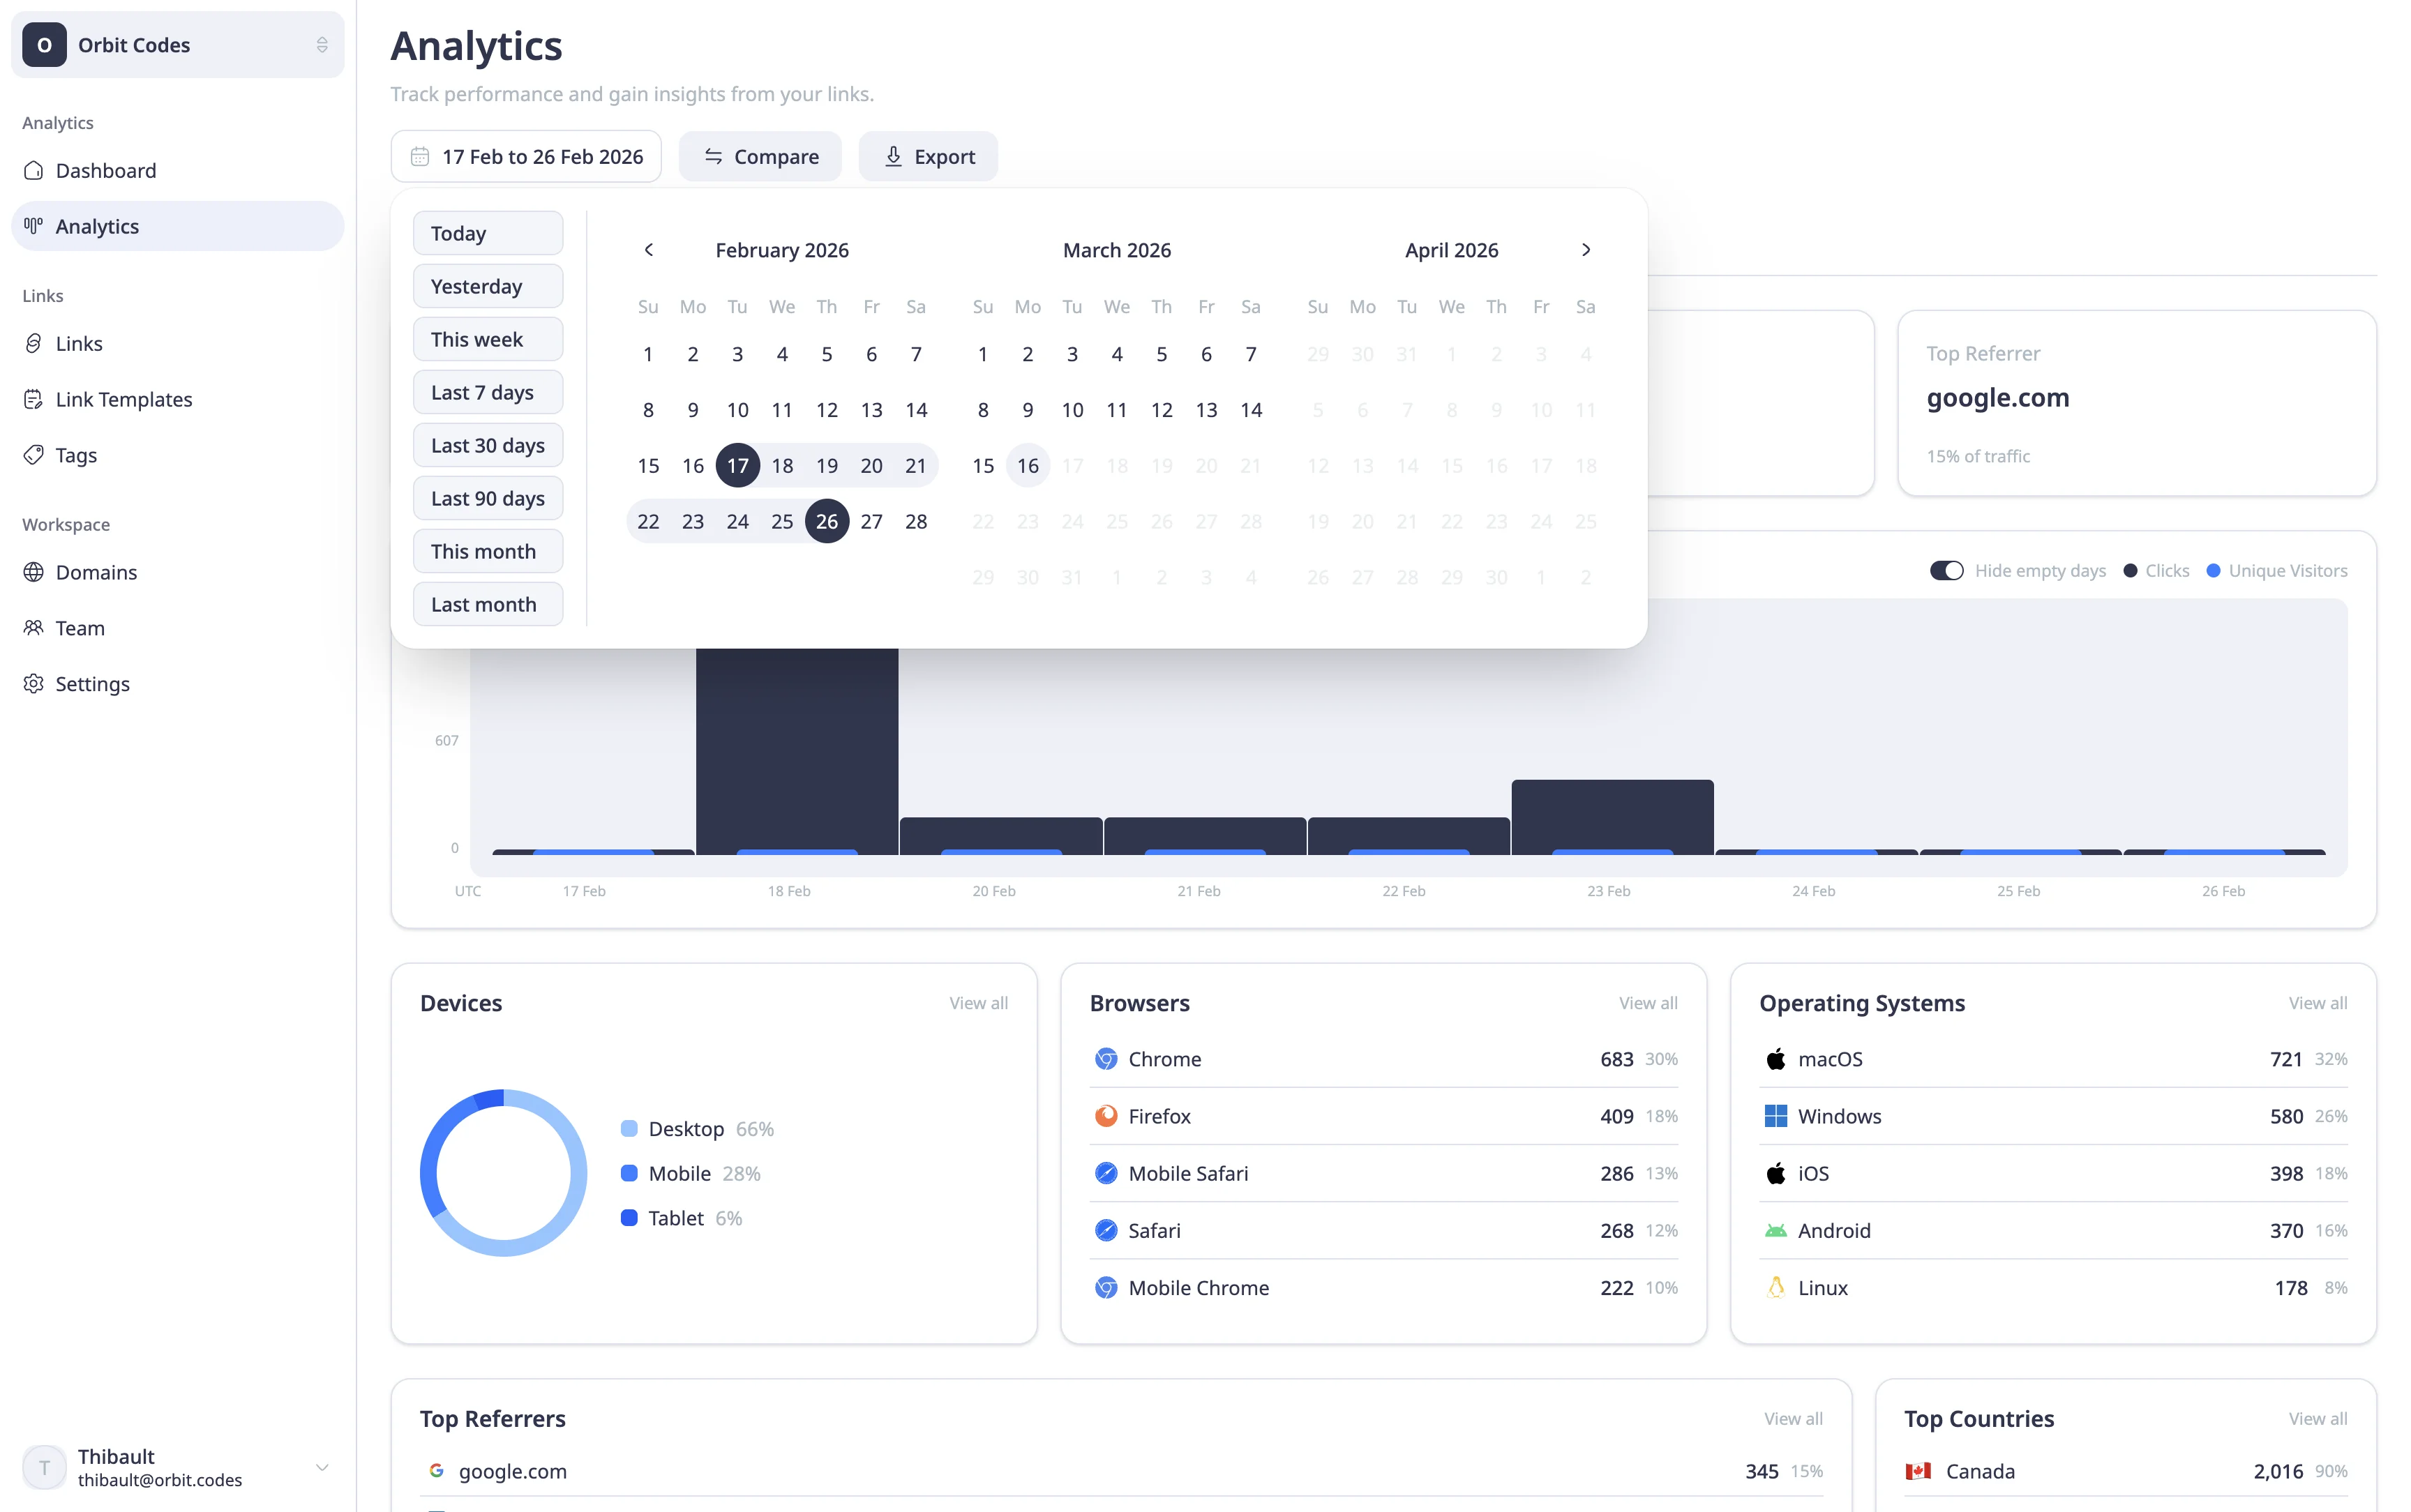Image resolution: width=2411 pixels, height=1512 pixels.
Task: Click the Tags icon in sidebar
Action: (34, 455)
